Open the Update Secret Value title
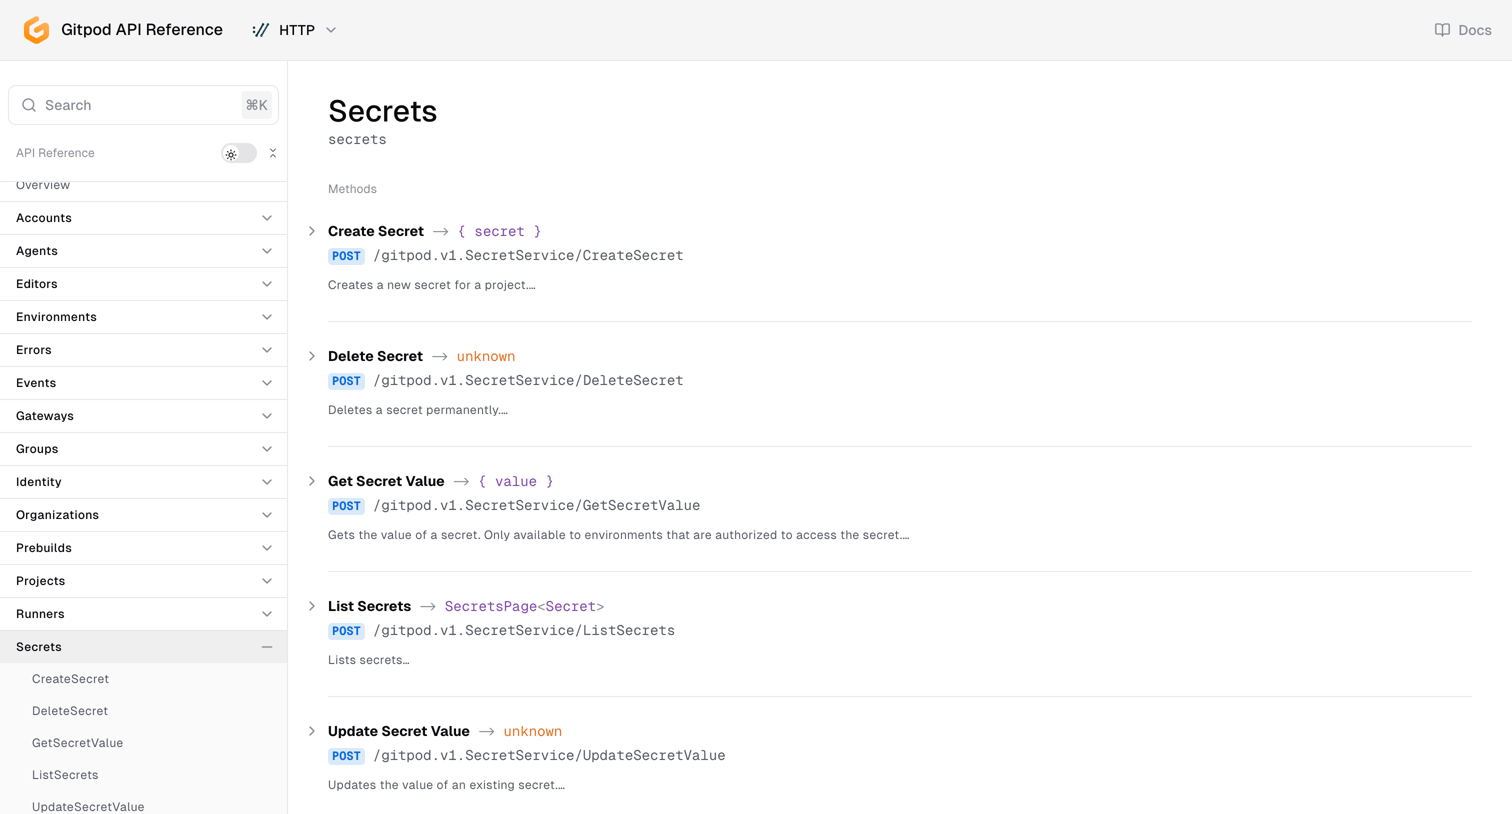The width and height of the screenshot is (1512, 814). click(x=399, y=731)
